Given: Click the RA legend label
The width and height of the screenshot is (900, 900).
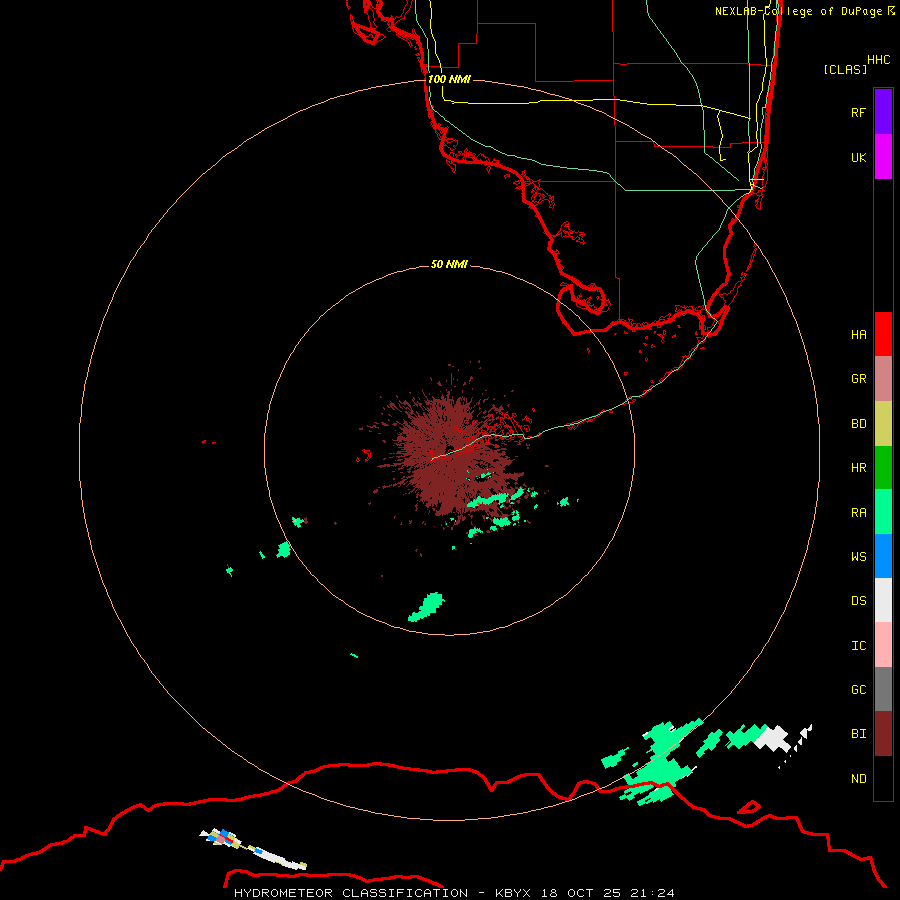Looking at the screenshot, I should click(858, 513).
